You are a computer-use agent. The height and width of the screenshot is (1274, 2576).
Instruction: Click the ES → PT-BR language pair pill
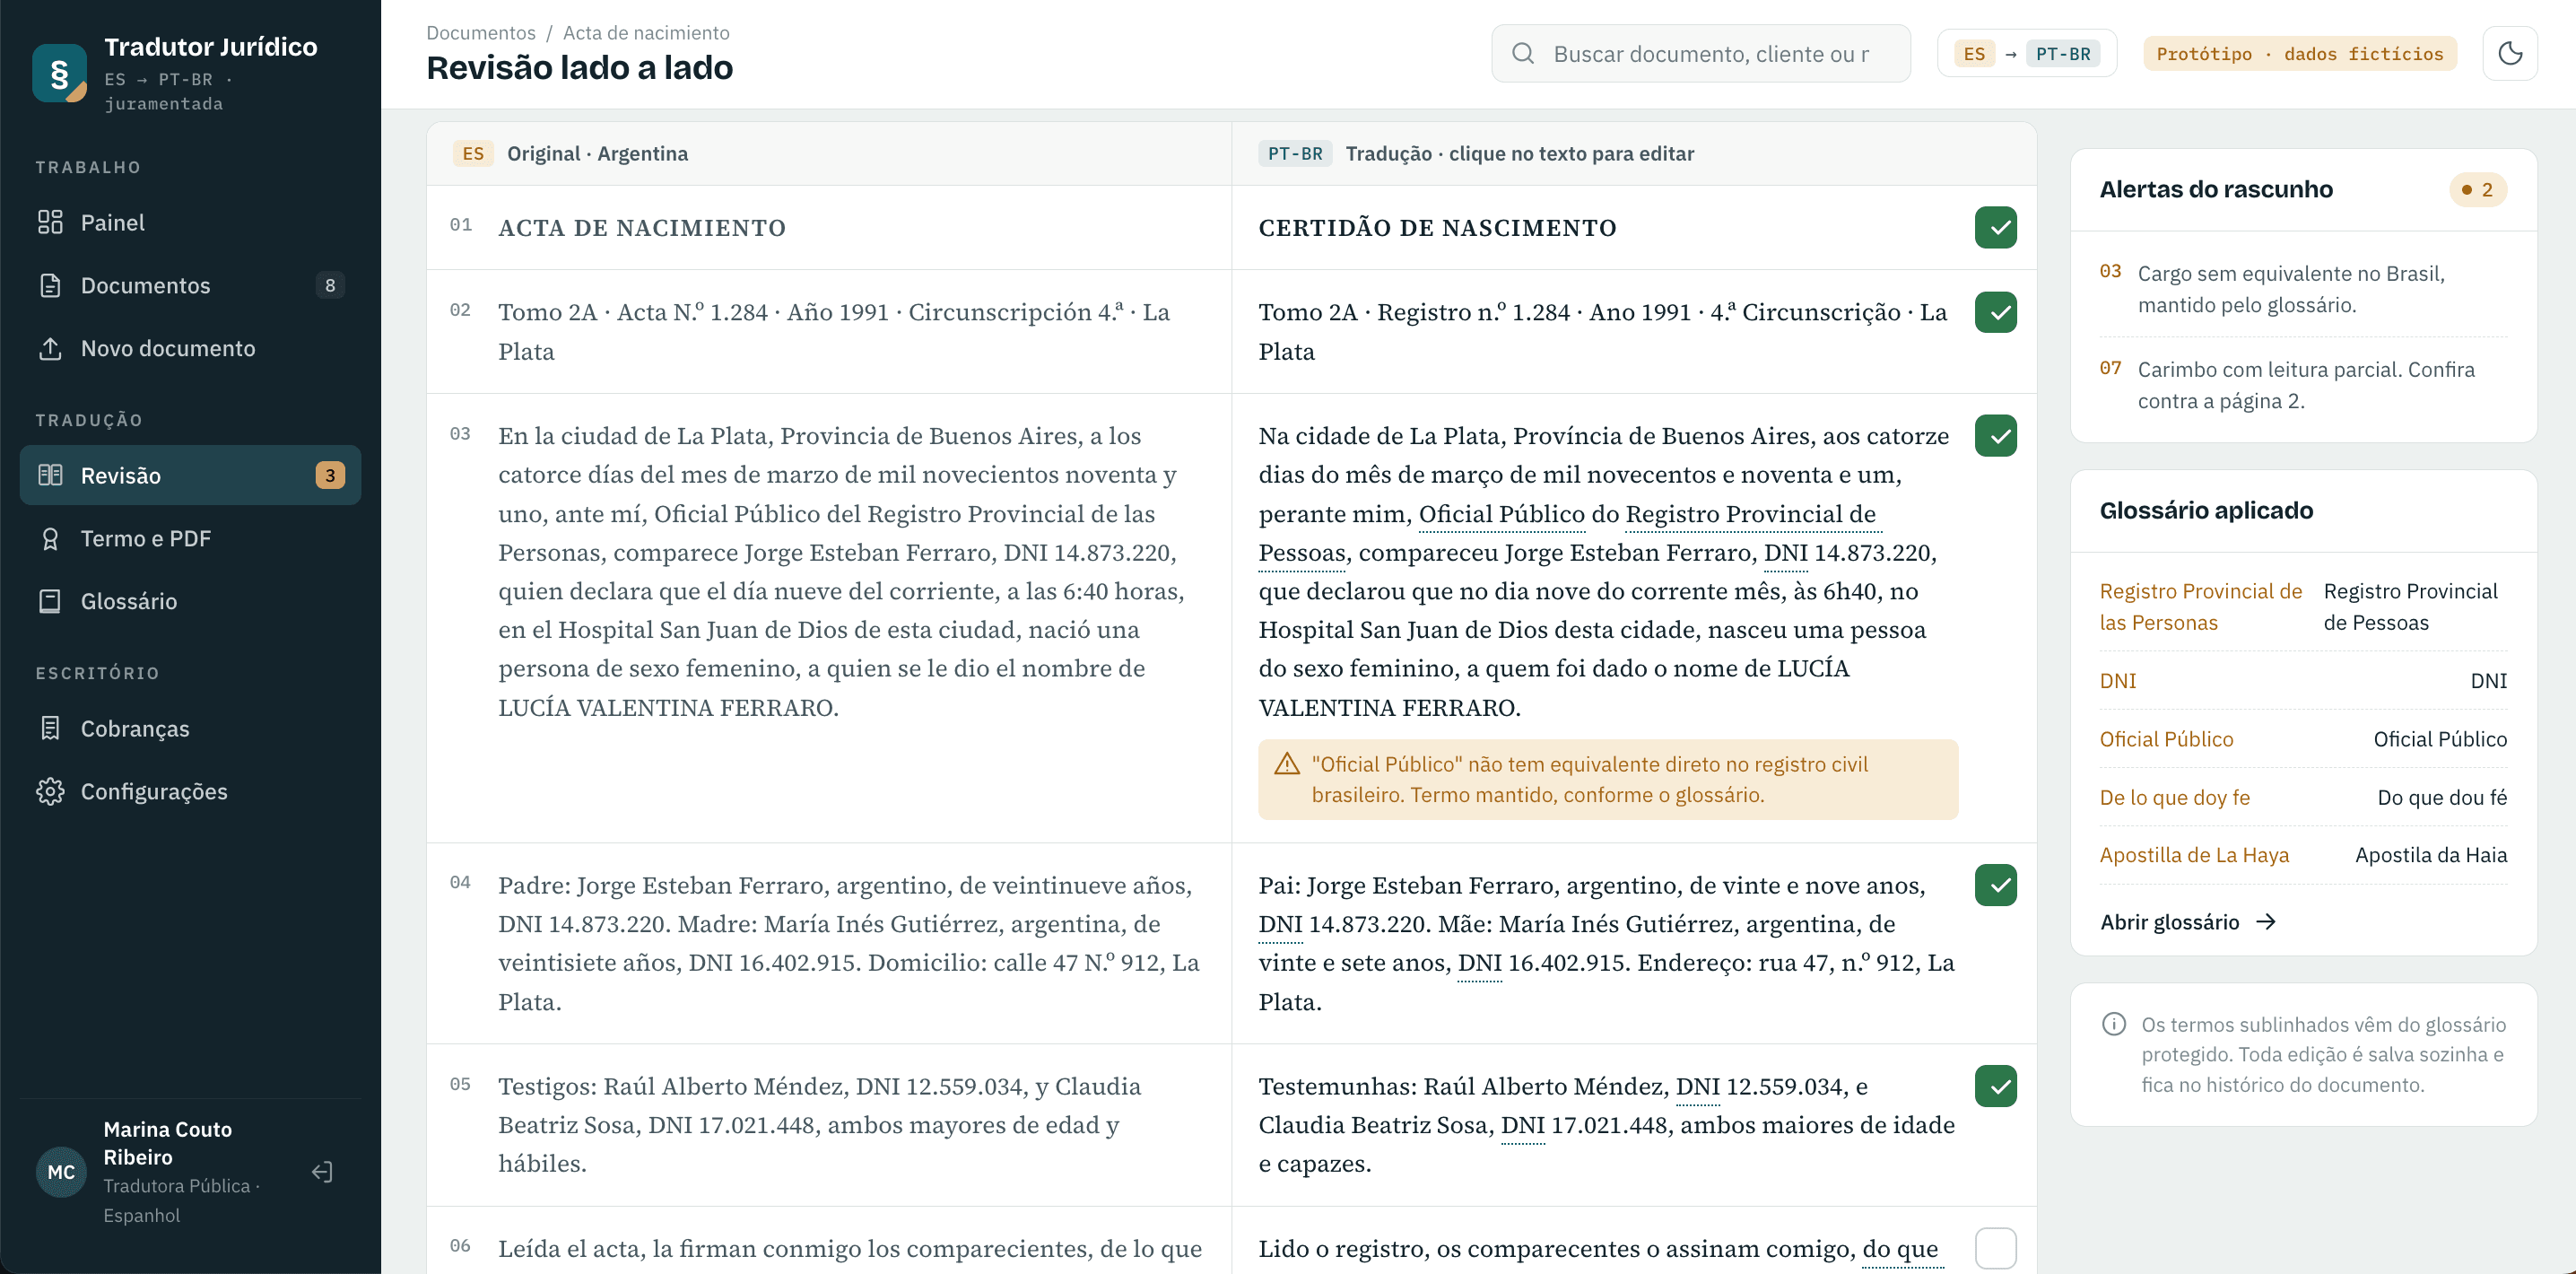click(x=2026, y=53)
